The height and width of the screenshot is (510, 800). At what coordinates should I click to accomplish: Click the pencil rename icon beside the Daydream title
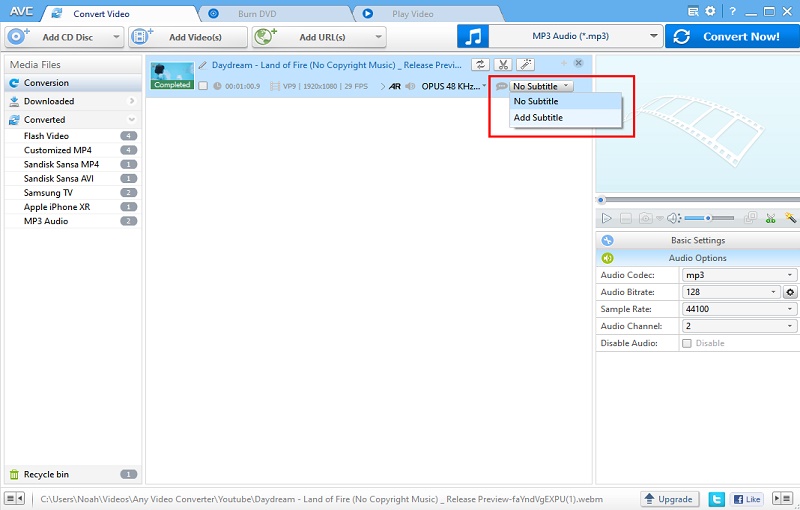pos(203,65)
